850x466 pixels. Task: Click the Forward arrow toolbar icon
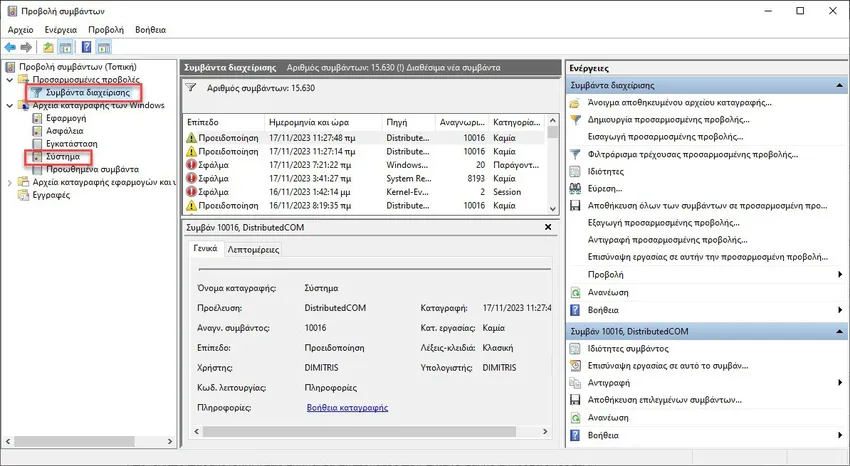point(26,48)
